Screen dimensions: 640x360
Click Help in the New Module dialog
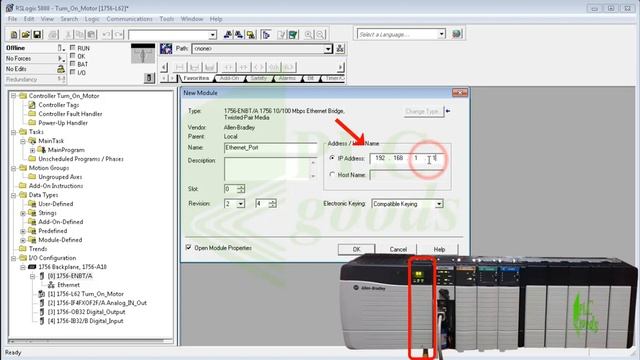(x=439, y=249)
